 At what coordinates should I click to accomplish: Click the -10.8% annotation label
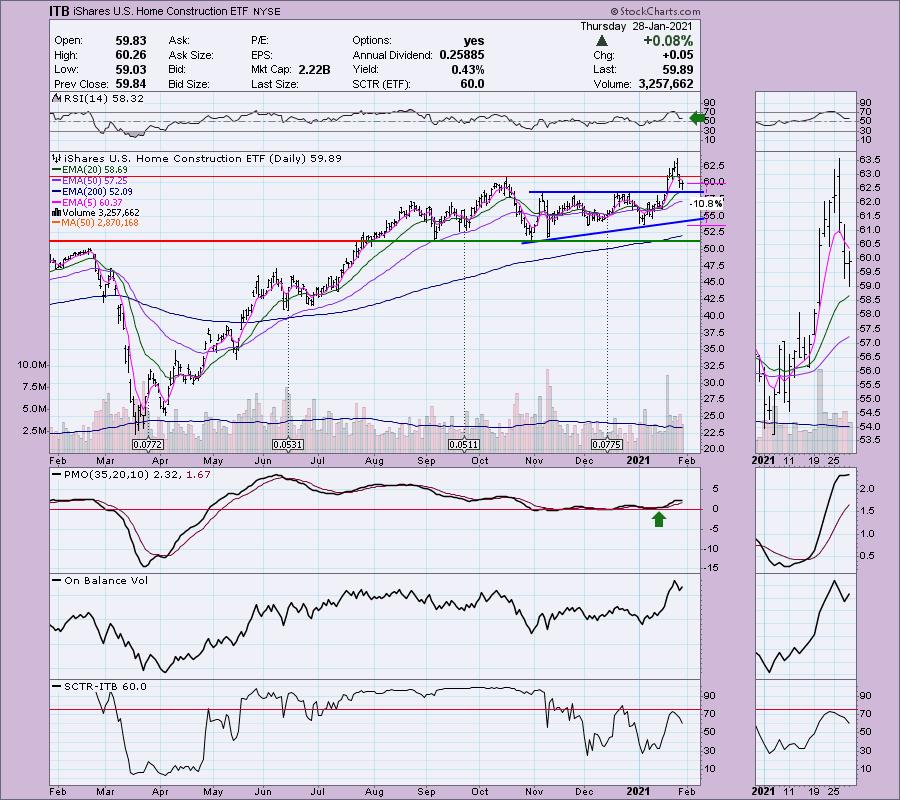click(705, 203)
